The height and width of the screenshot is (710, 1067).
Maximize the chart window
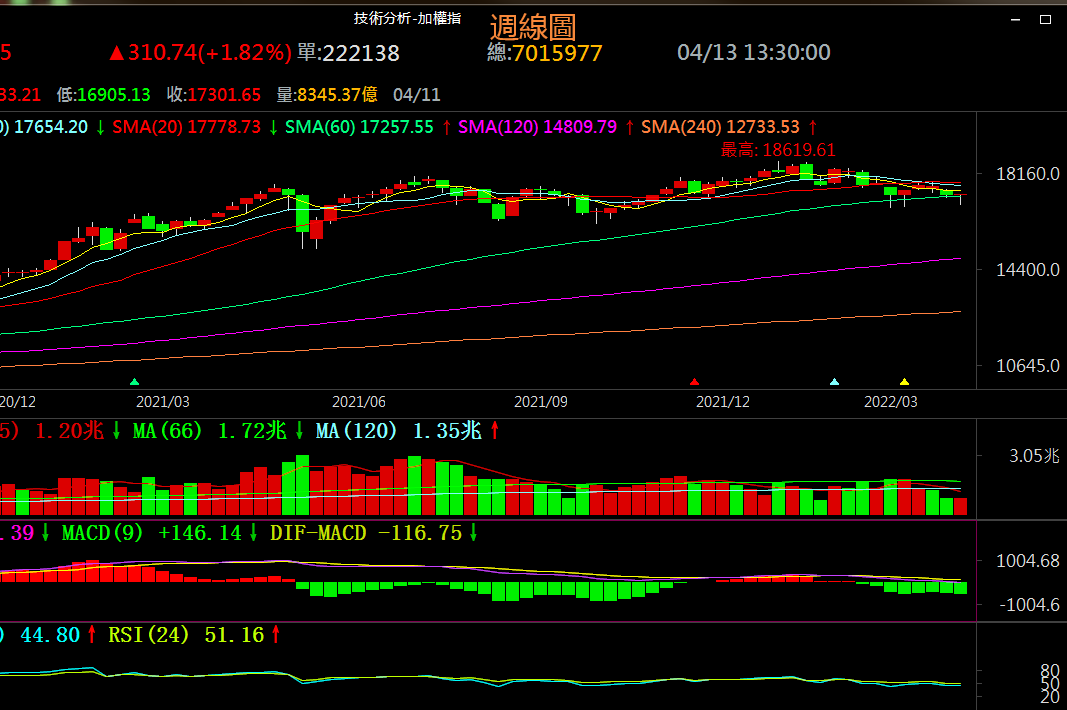(1046, 18)
